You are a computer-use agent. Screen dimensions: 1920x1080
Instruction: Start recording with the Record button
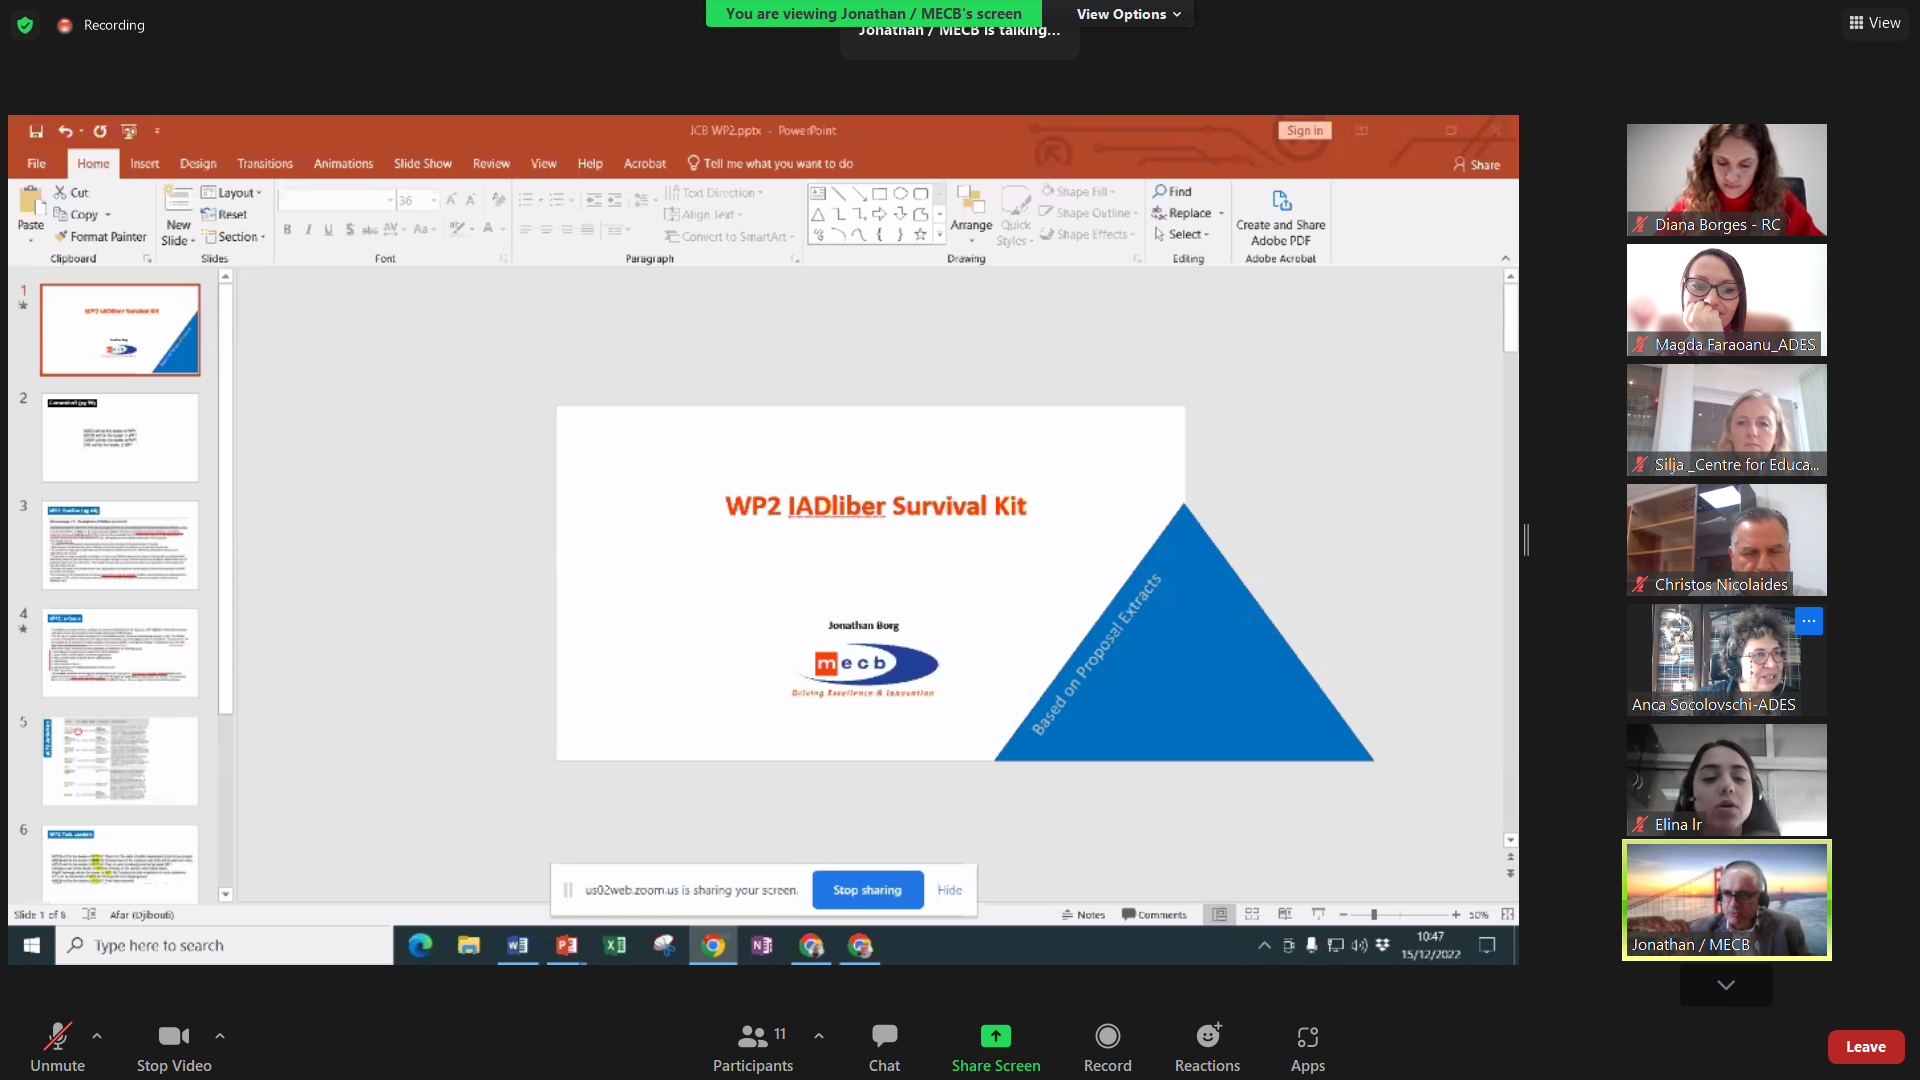(1107, 1046)
